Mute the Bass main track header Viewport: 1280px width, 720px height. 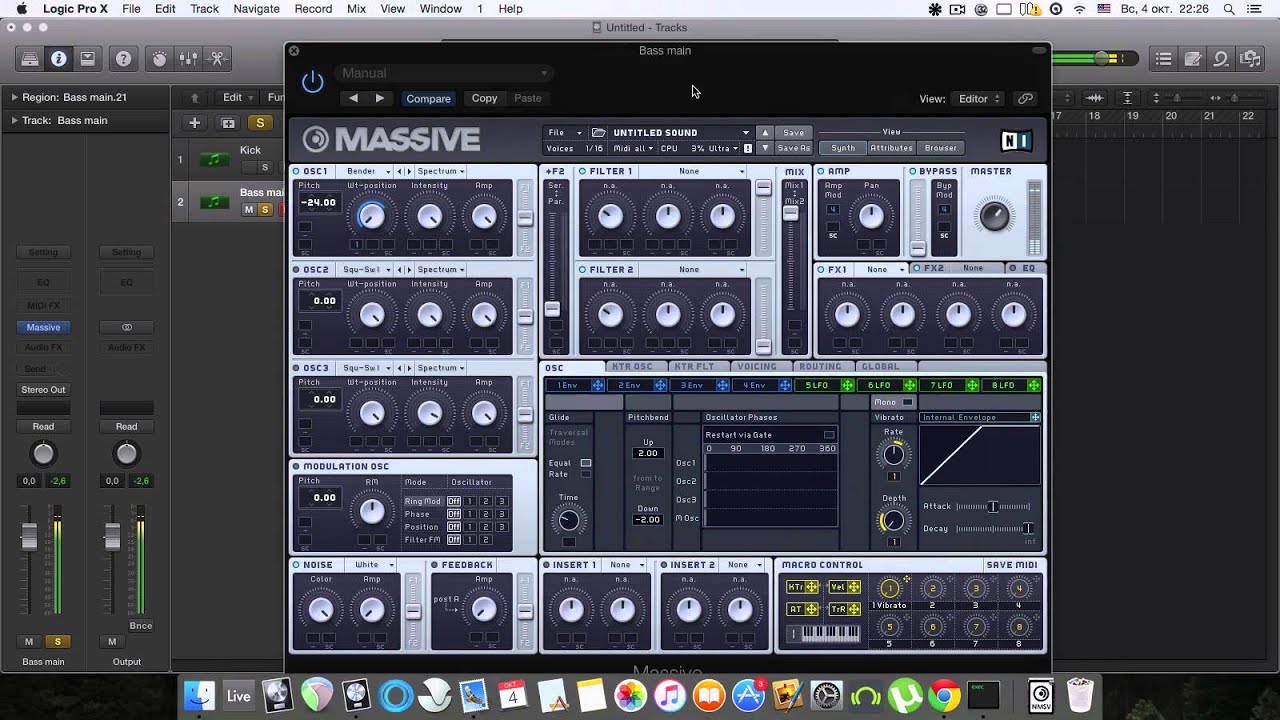249,209
